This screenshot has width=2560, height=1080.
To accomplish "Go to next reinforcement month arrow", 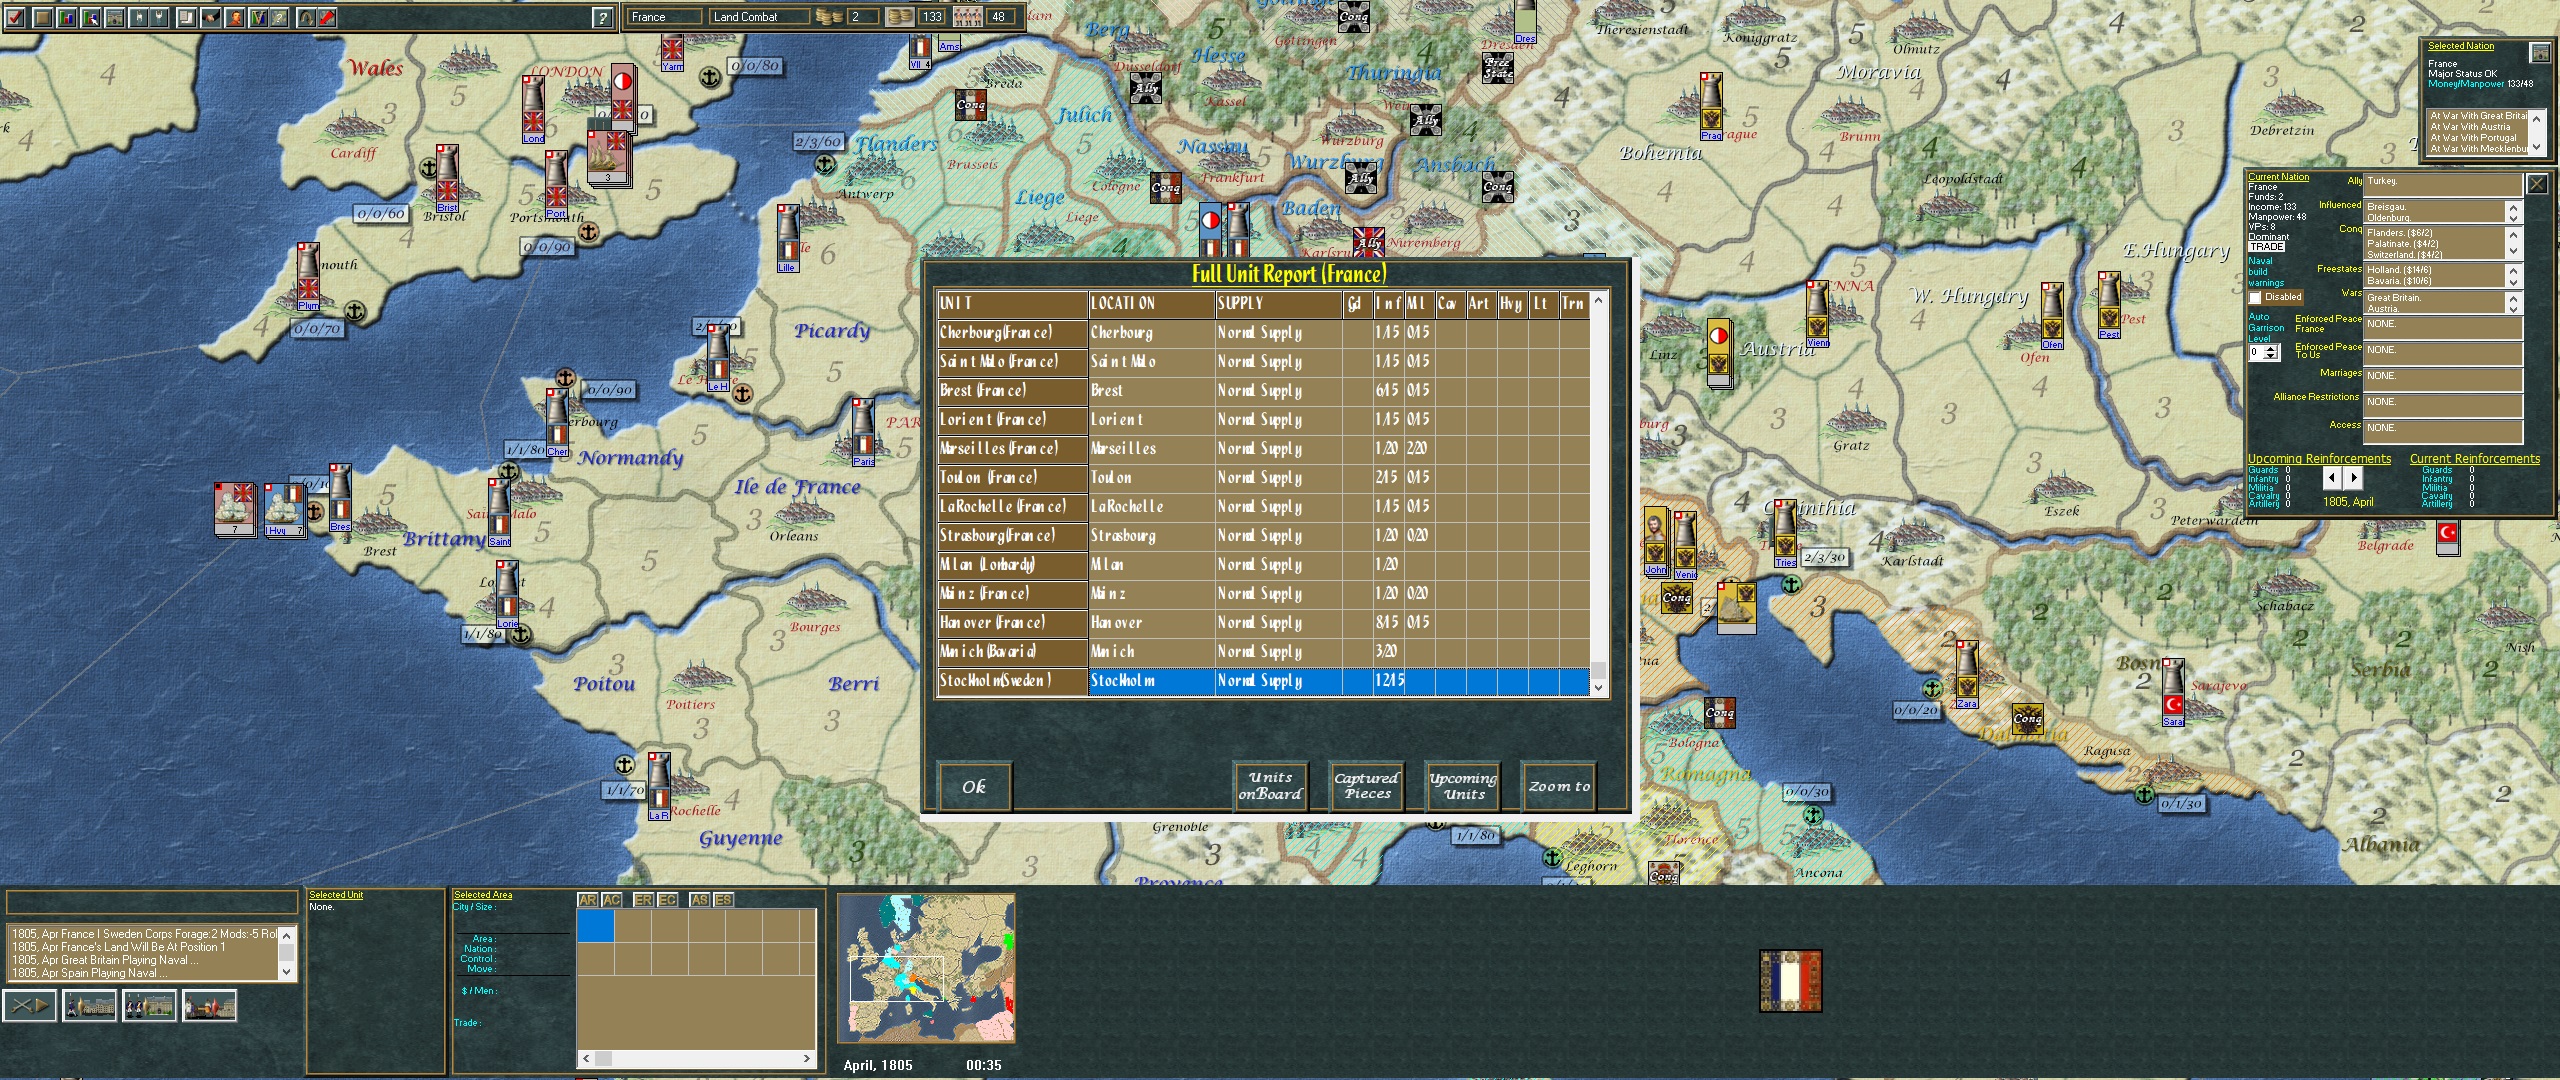I will (2352, 478).
